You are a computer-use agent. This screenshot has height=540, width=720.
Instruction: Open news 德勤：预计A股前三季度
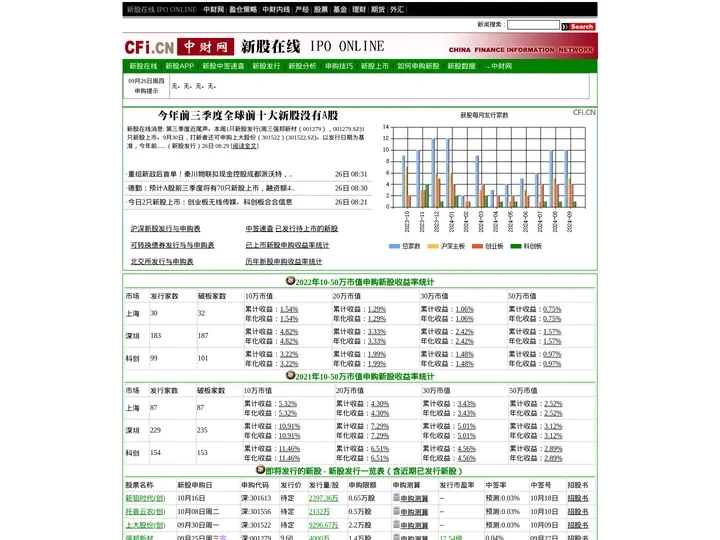tap(211, 188)
